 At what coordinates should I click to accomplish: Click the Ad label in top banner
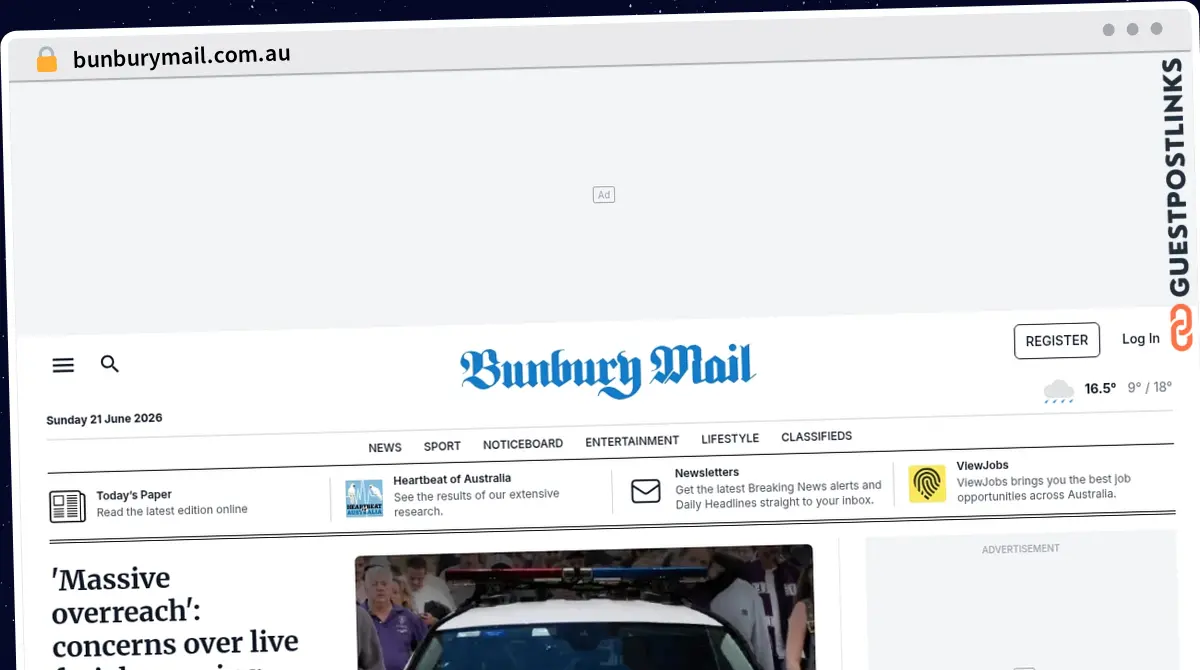click(604, 195)
